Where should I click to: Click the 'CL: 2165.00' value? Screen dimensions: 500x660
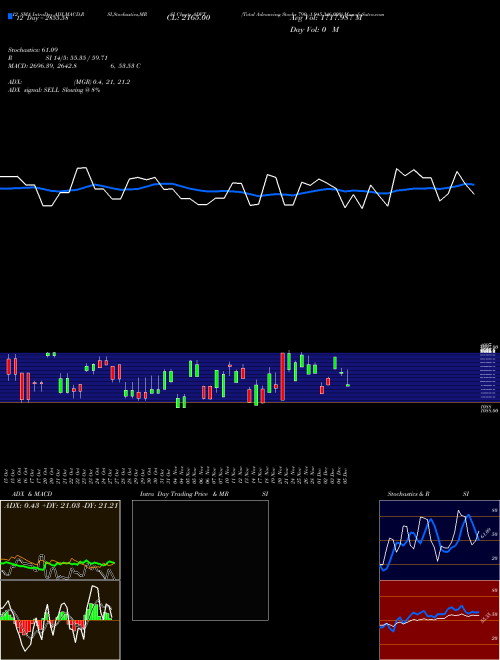pyautogui.click(x=189, y=17)
